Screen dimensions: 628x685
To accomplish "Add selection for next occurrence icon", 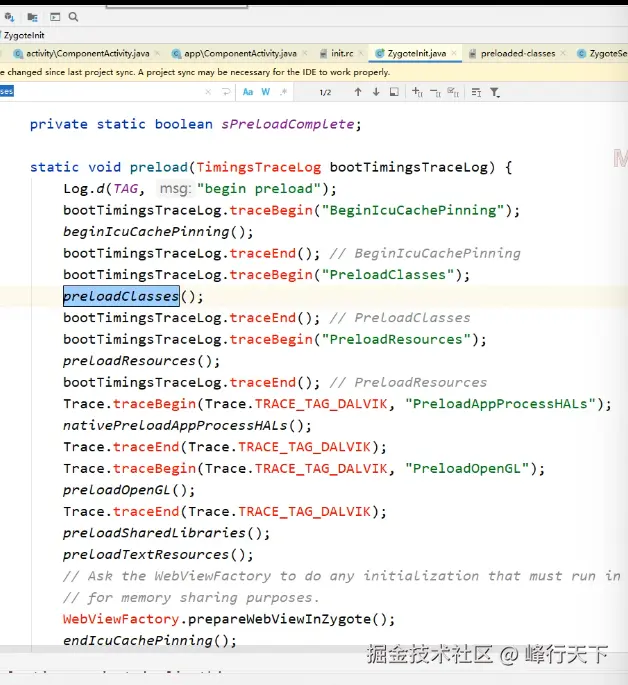I will (417, 92).
